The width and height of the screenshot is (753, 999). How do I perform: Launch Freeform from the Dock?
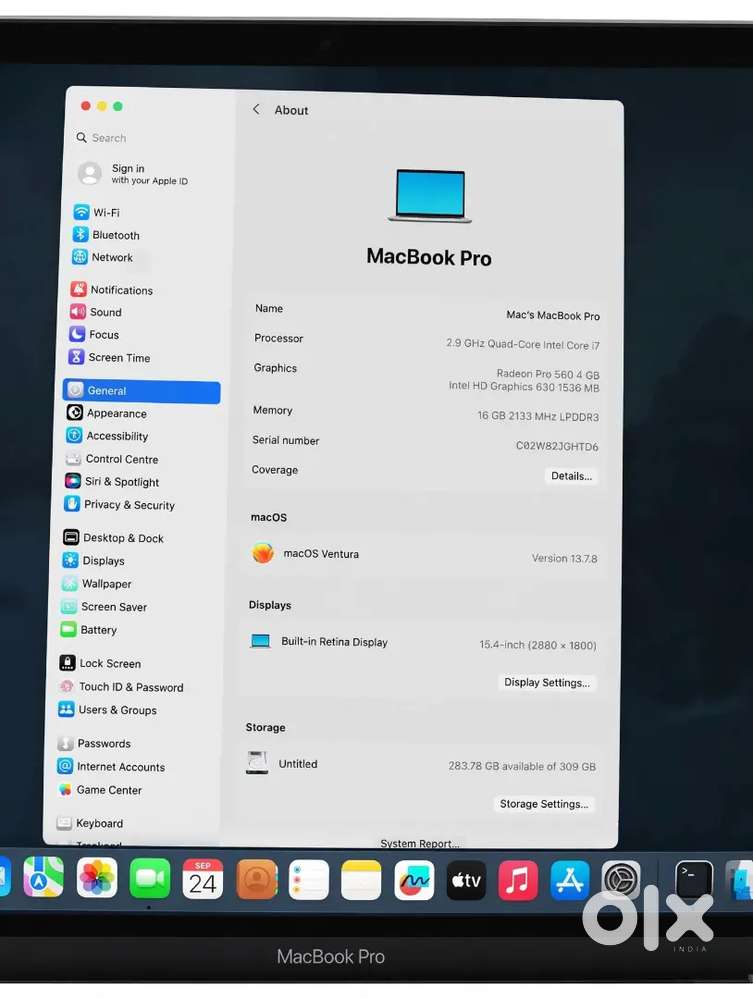point(414,880)
